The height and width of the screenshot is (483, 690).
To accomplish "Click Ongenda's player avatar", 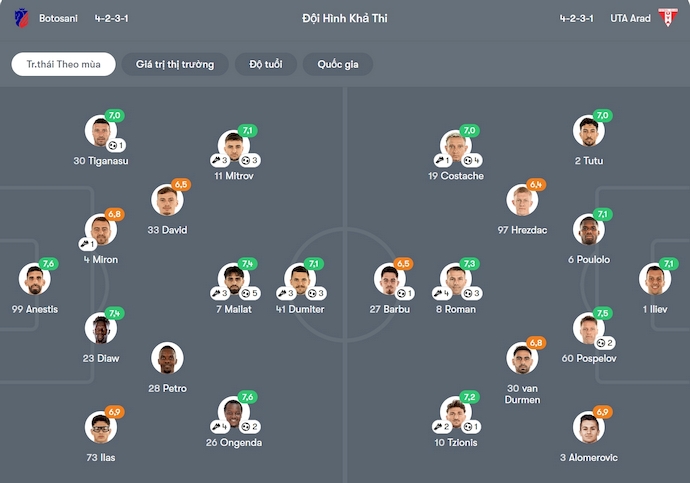I will coord(233,412).
